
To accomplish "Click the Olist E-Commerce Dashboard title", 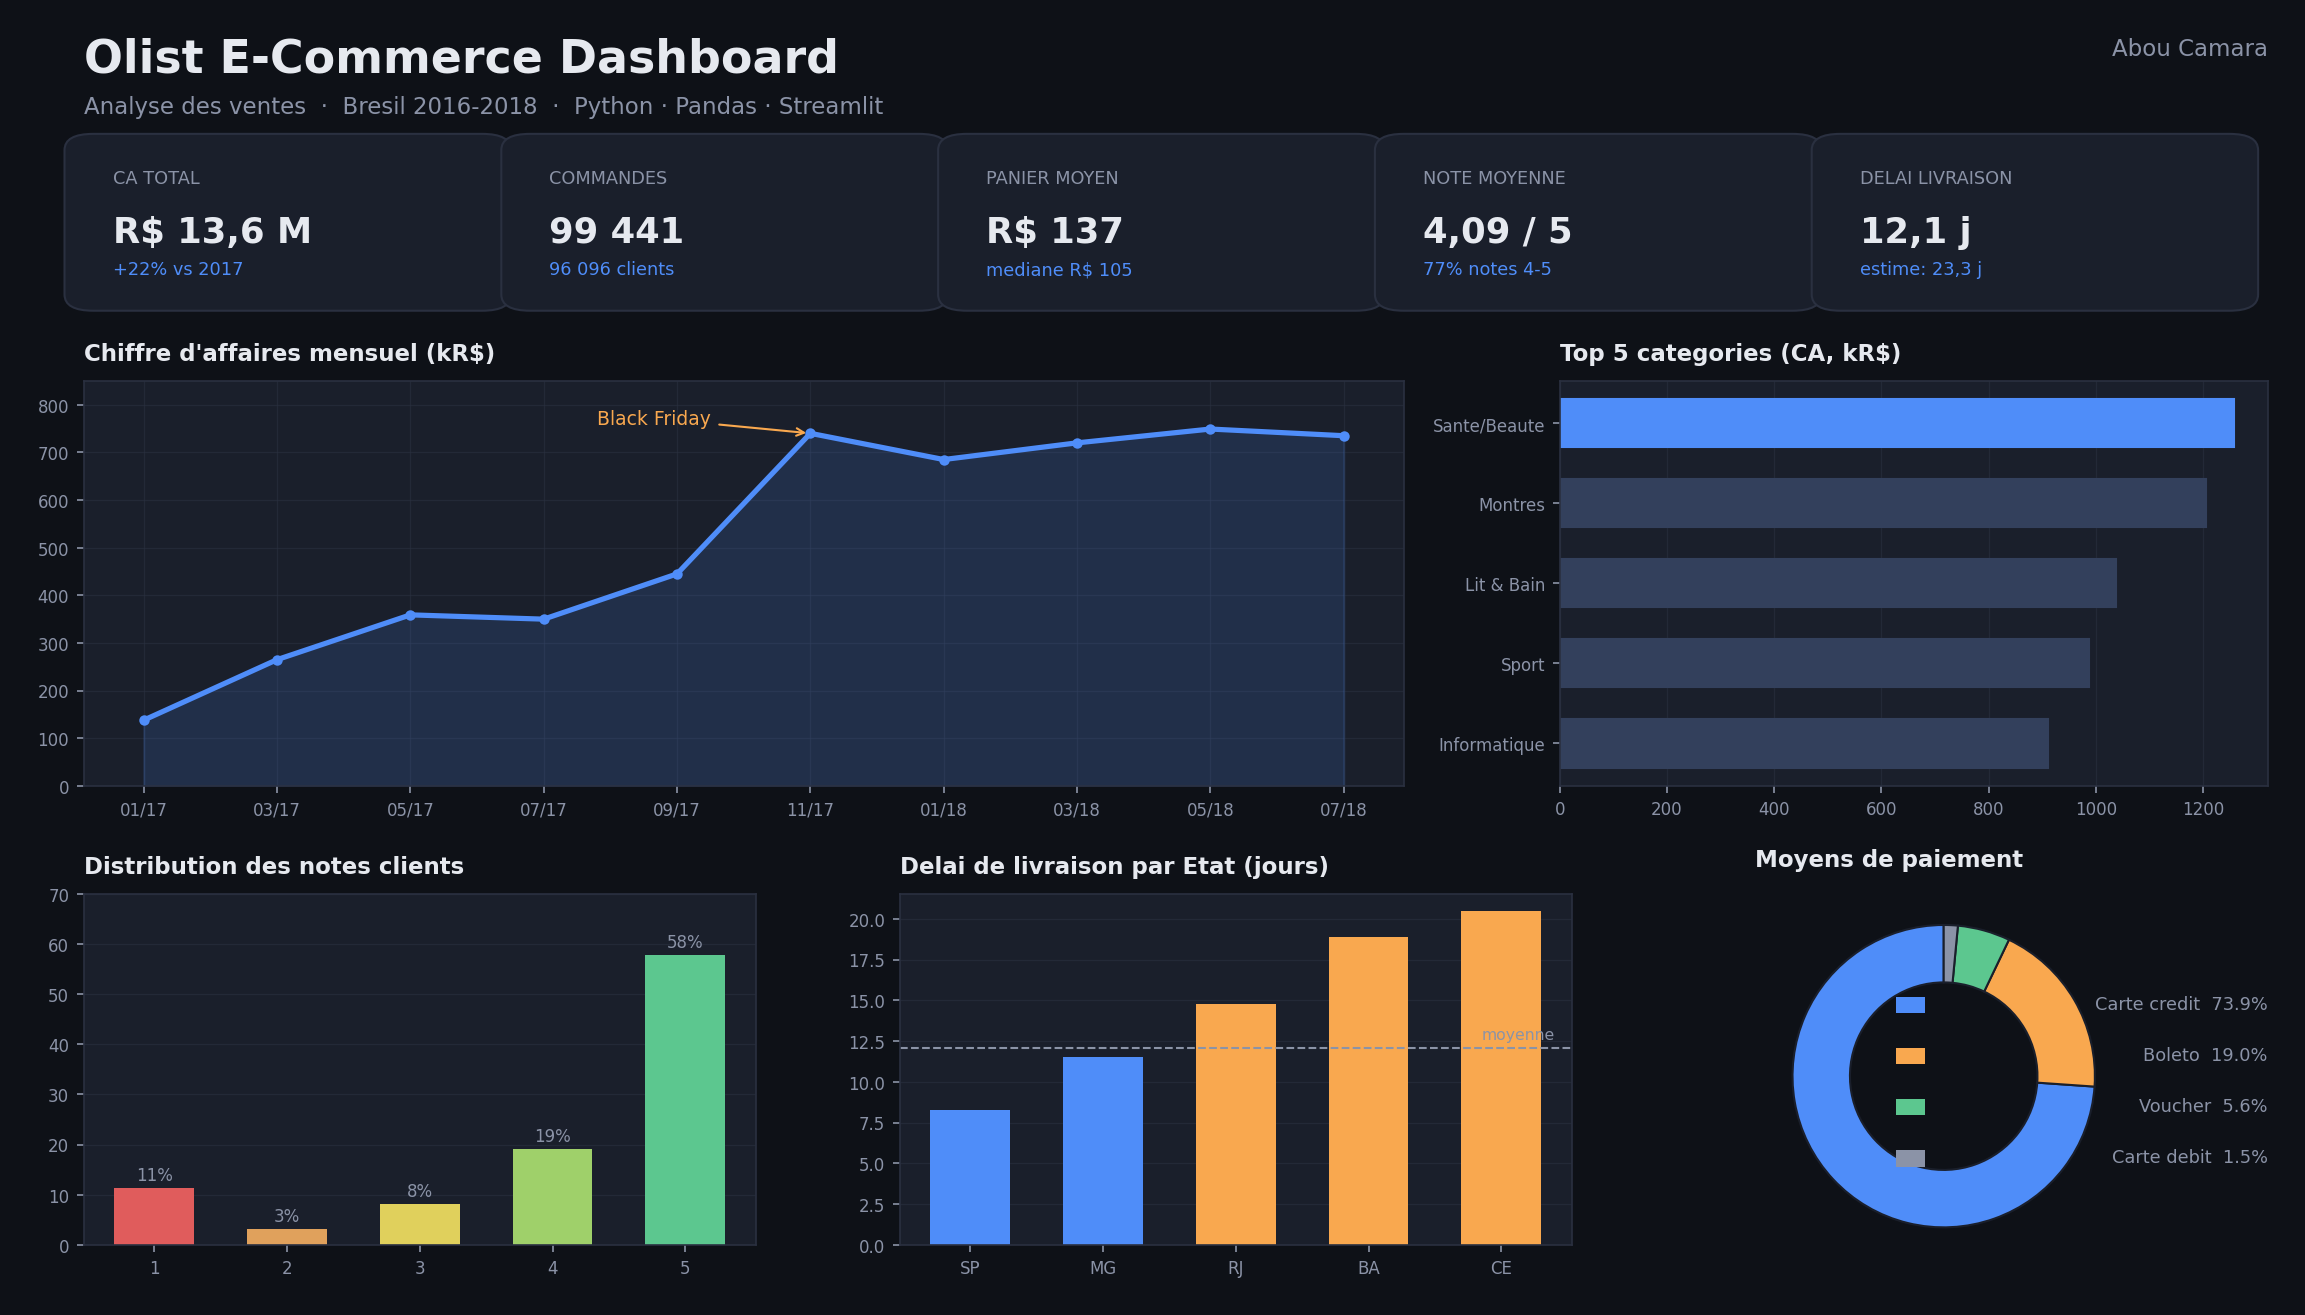I will click(x=461, y=58).
